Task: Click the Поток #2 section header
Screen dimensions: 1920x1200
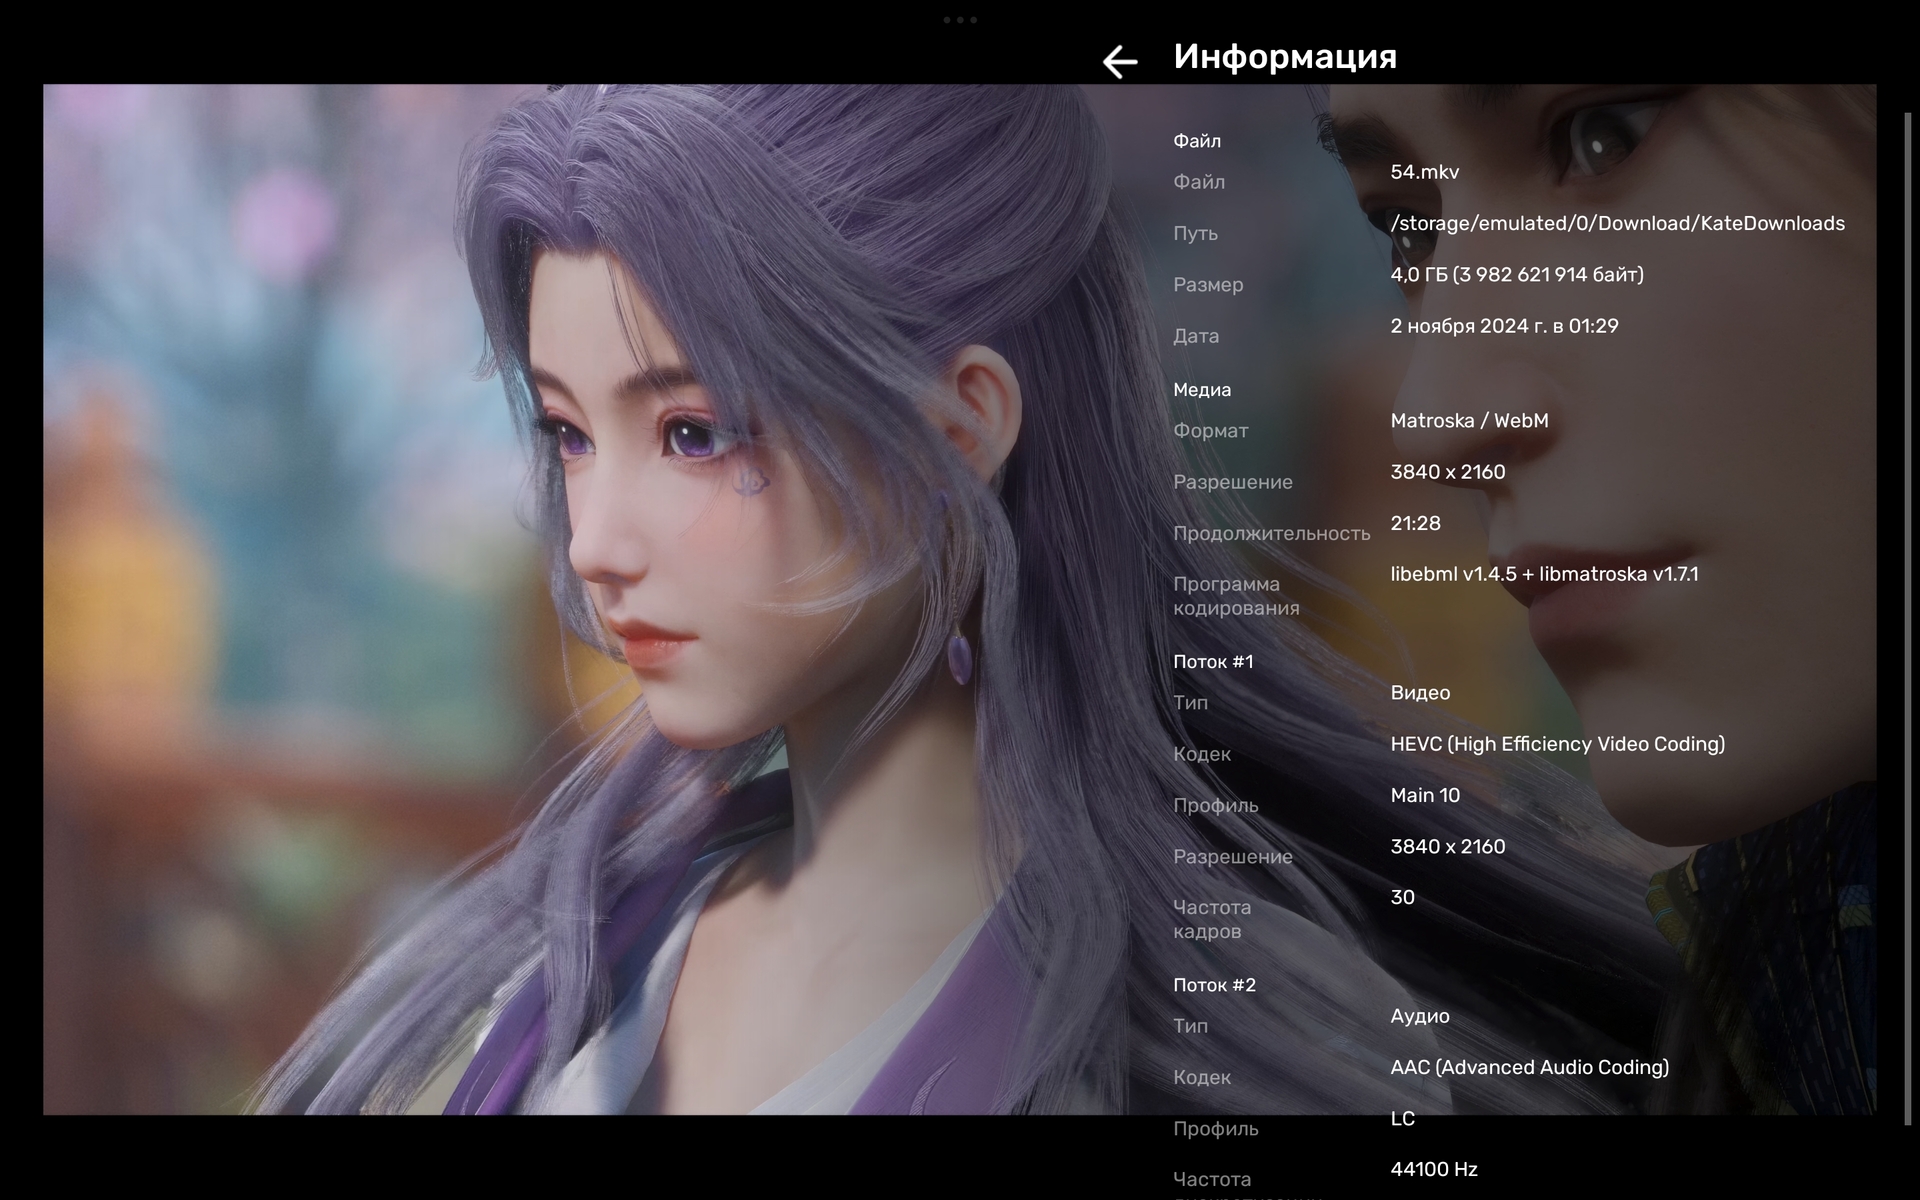Action: tap(1213, 985)
